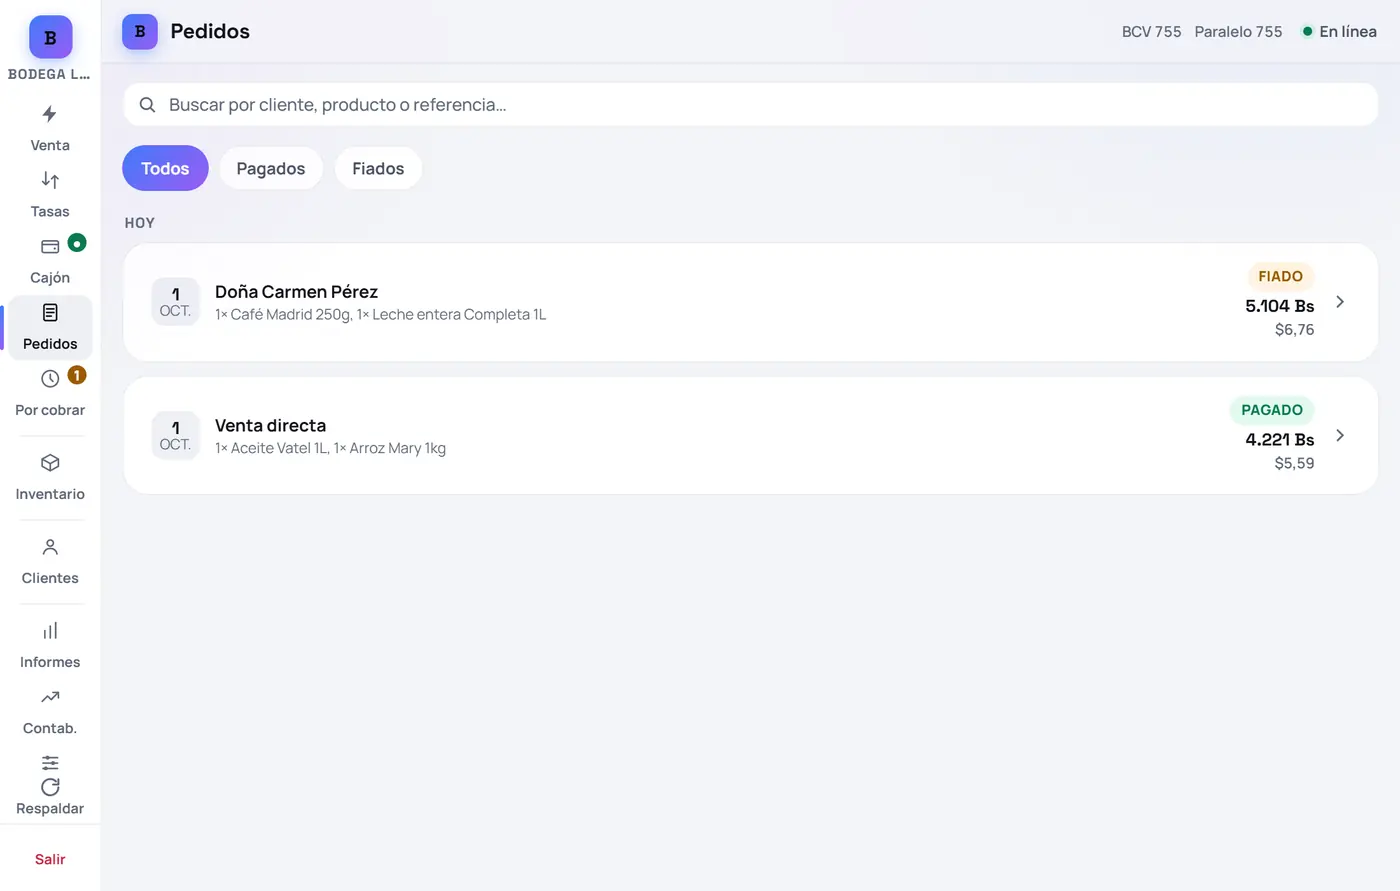Image resolution: width=1400 pixels, height=891 pixels.
Task: Click the 5.104 Bs amount
Action: point(1279,306)
